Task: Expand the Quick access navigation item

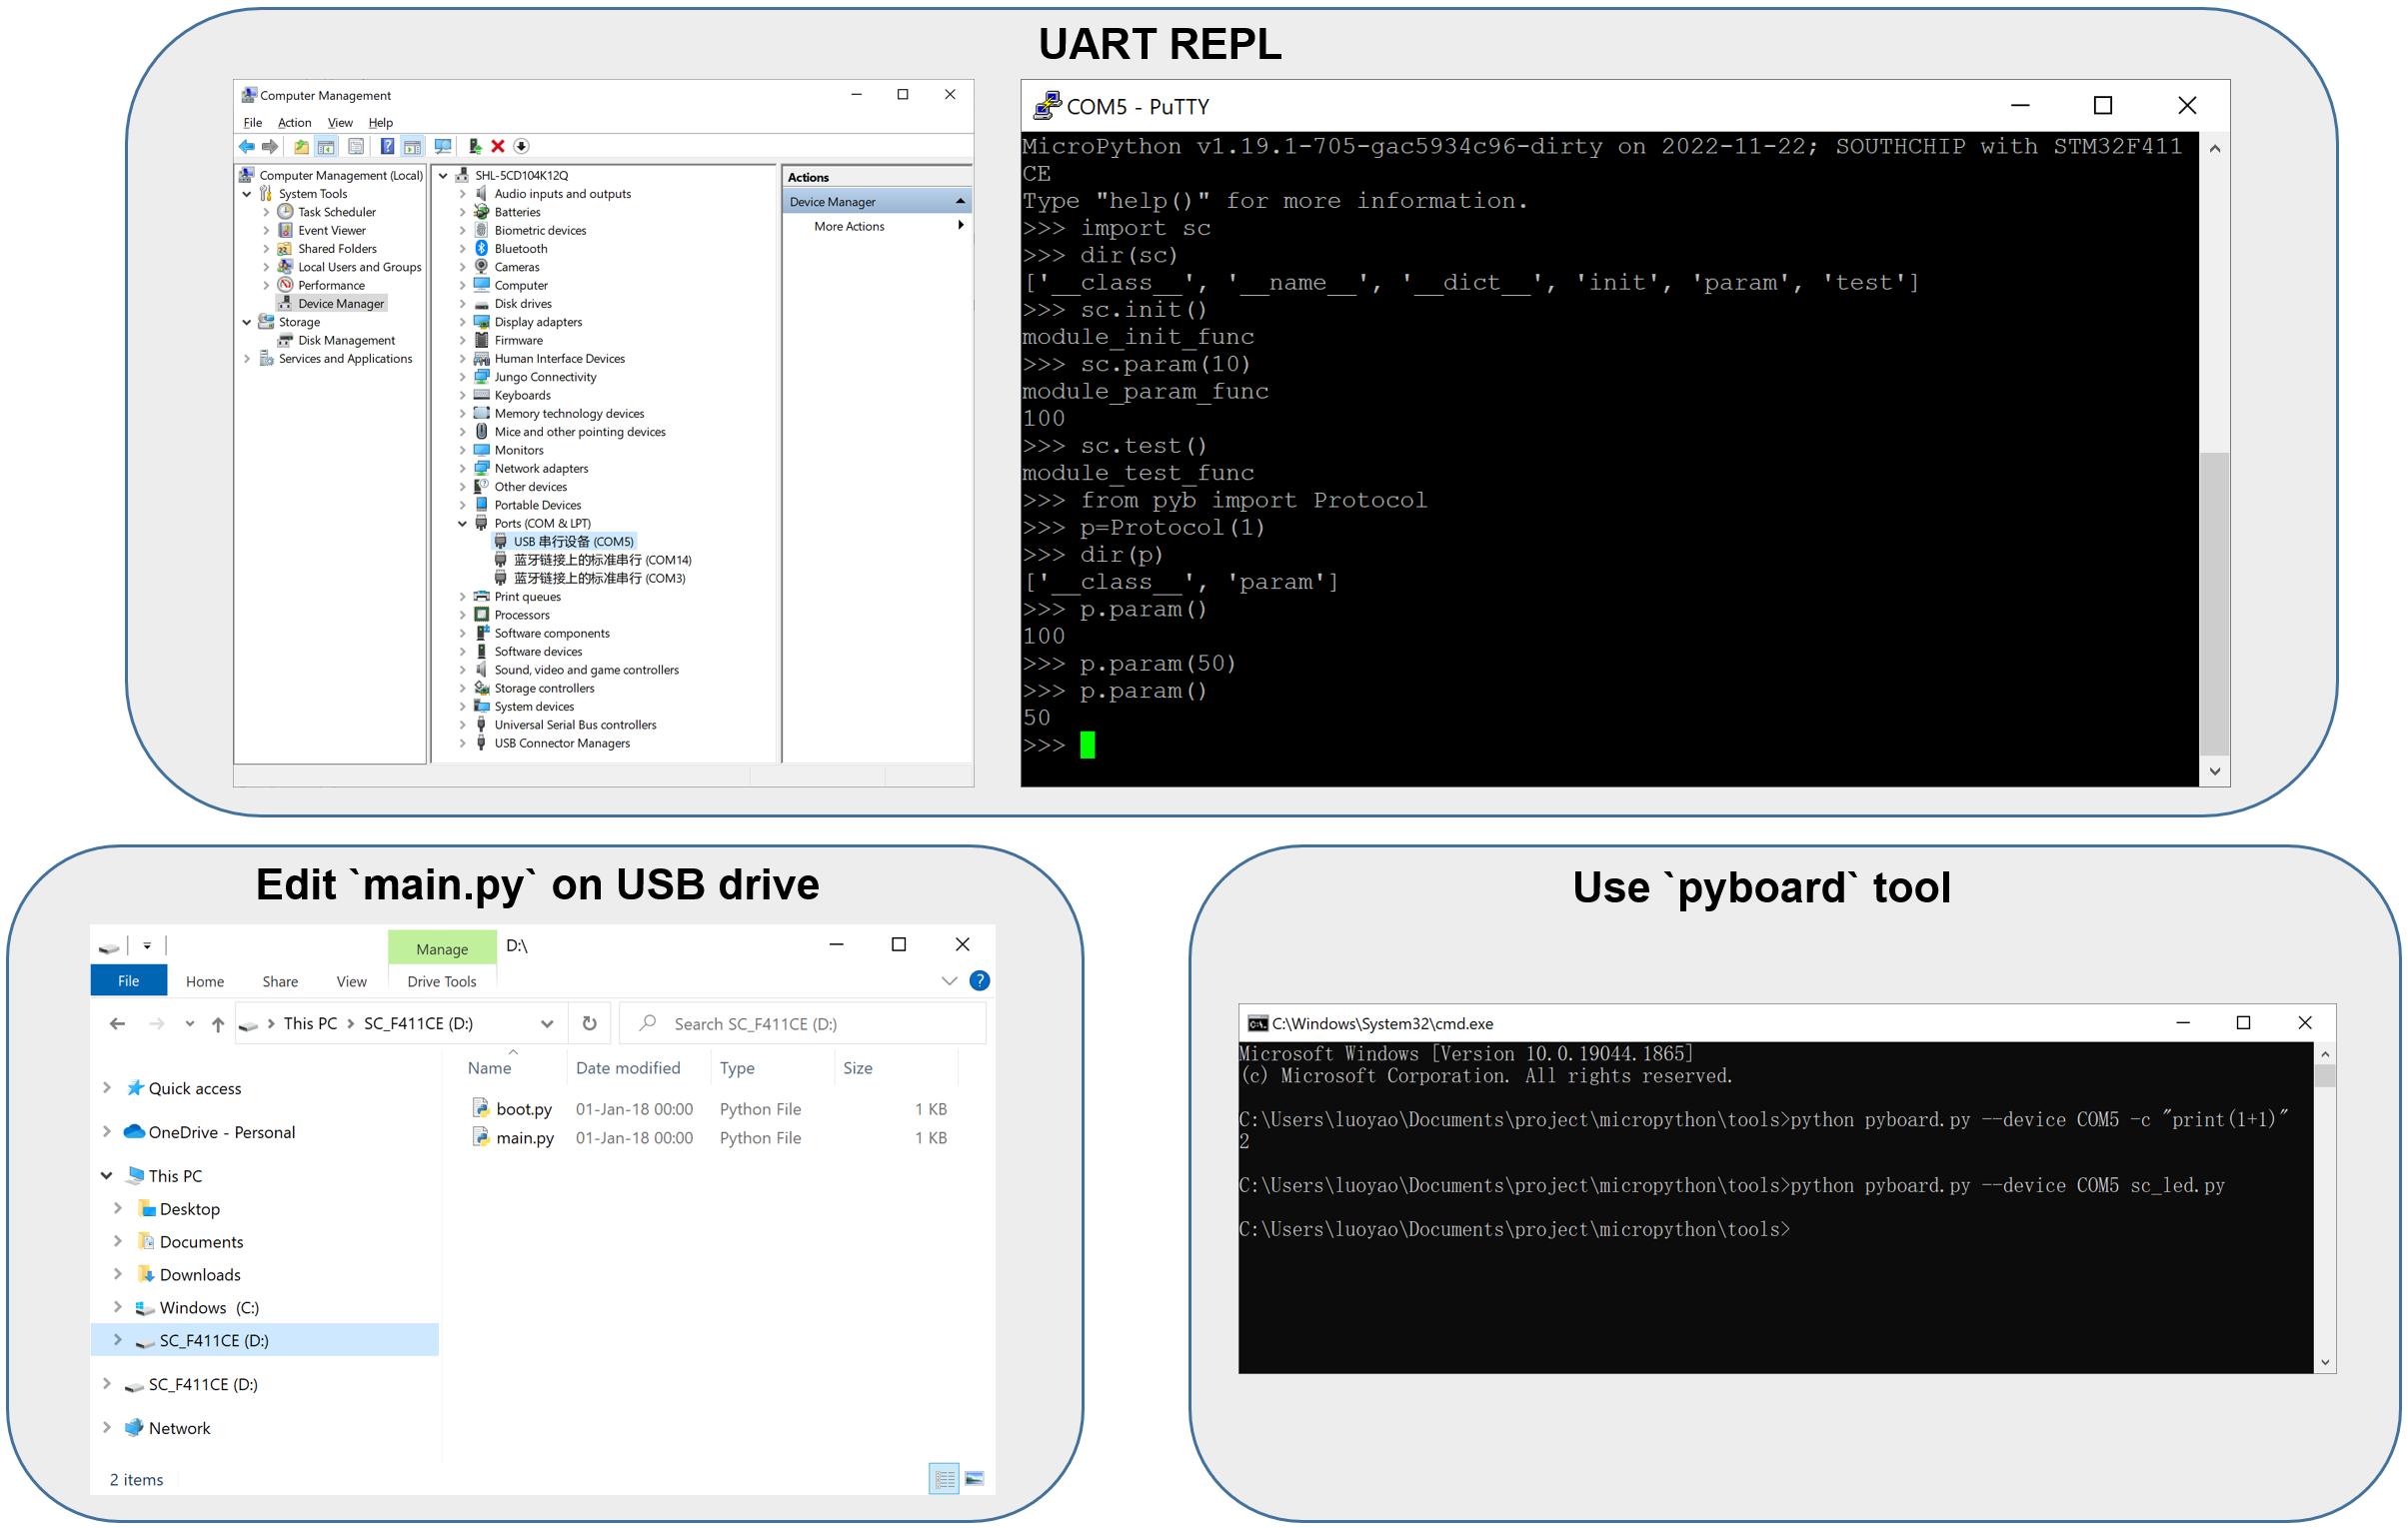Action: pos(107,1088)
